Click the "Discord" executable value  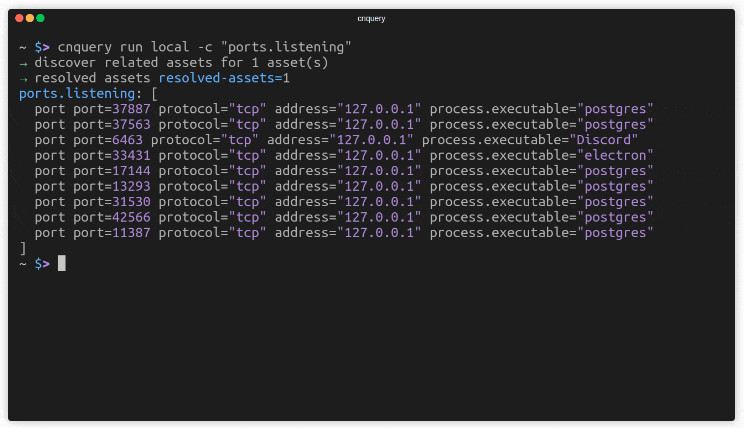(604, 140)
